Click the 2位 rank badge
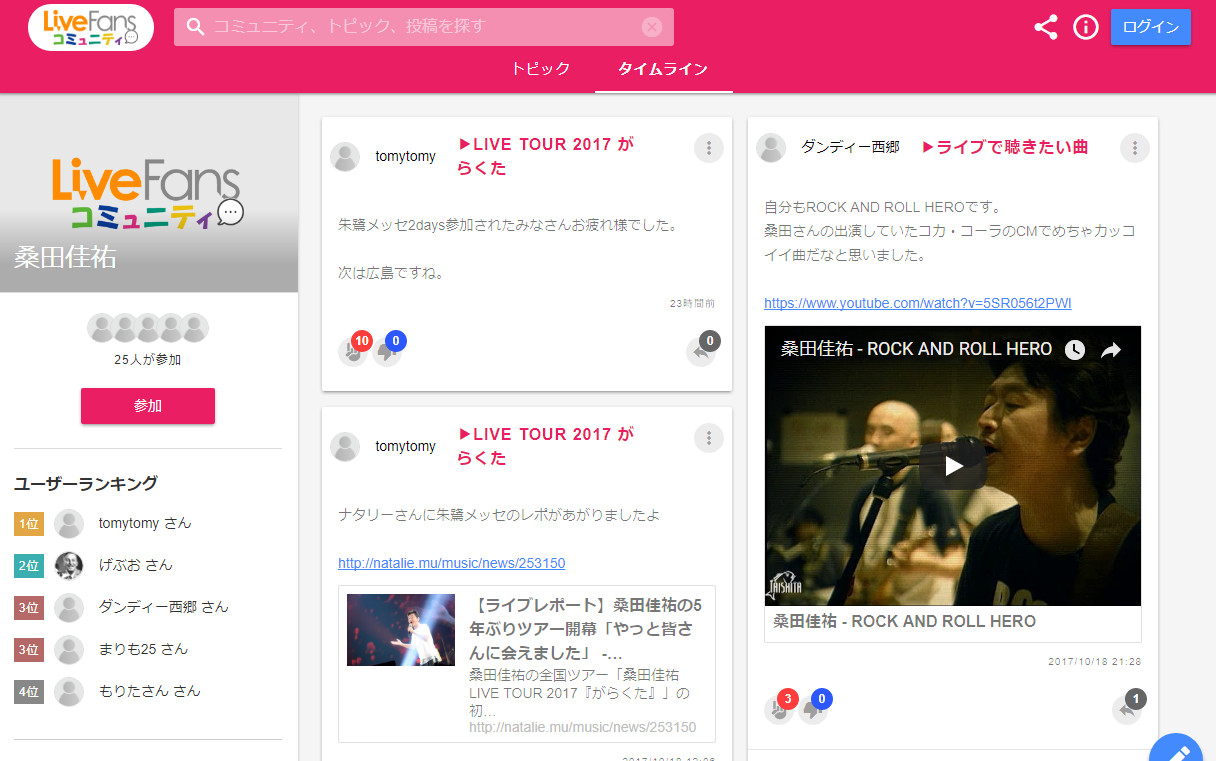The image size is (1216, 761). (29, 565)
